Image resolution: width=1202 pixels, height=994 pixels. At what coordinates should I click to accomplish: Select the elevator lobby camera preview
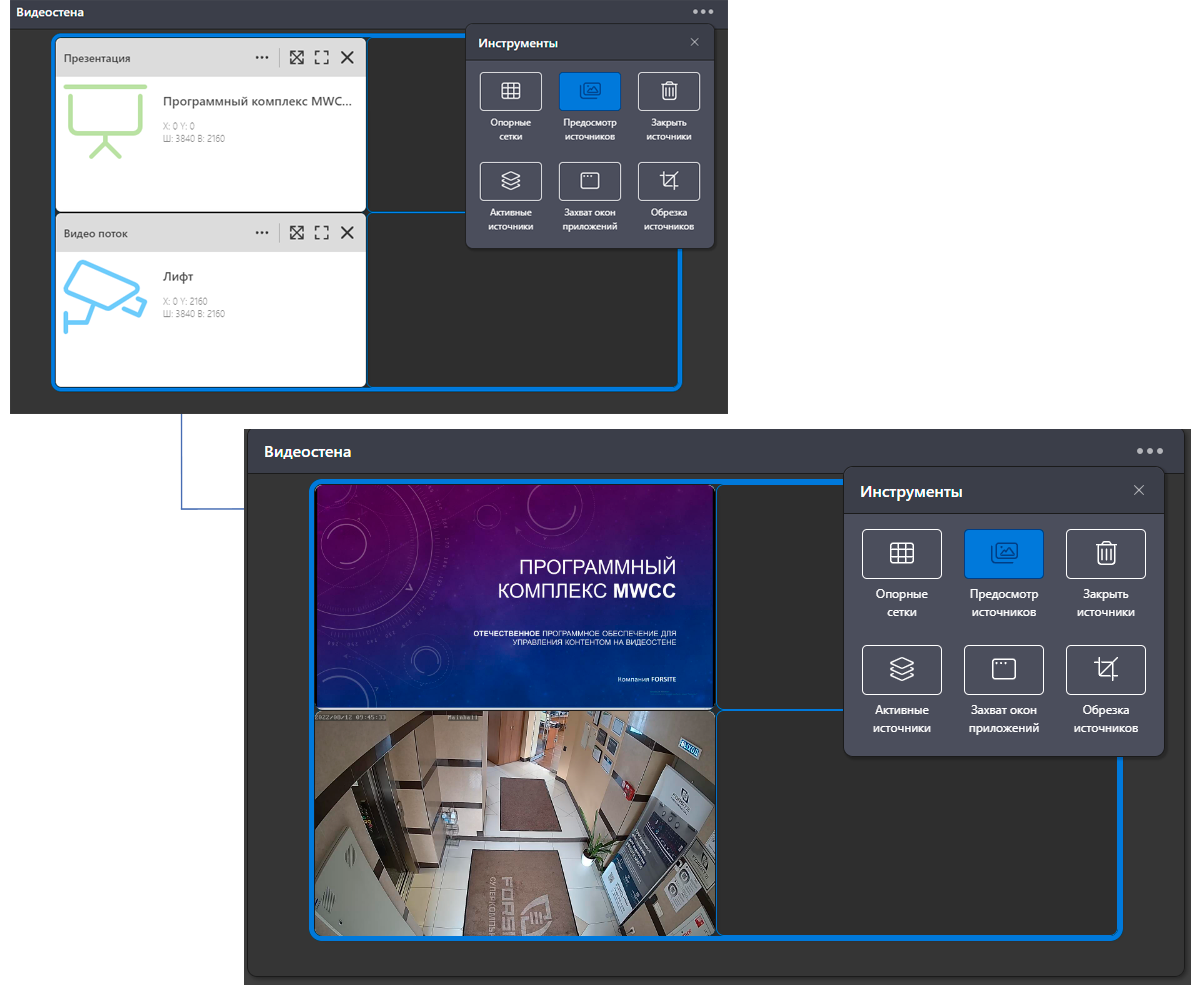515,823
